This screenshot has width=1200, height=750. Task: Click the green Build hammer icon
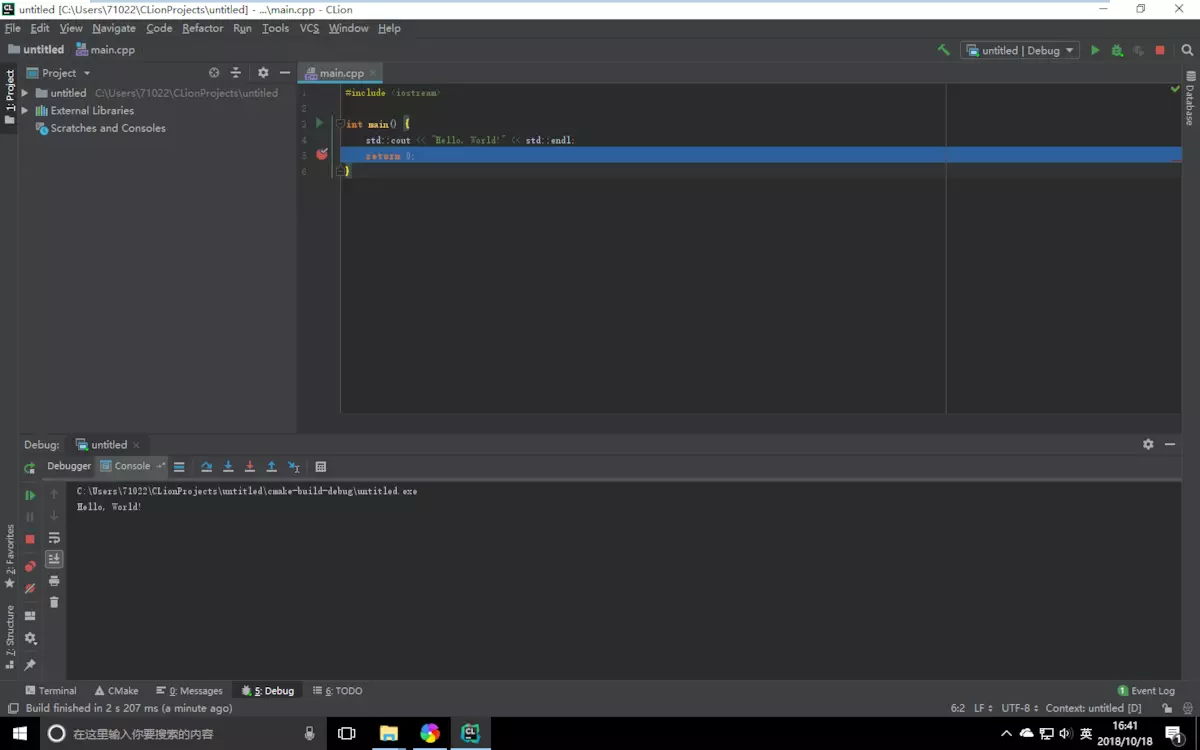(x=943, y=50)
